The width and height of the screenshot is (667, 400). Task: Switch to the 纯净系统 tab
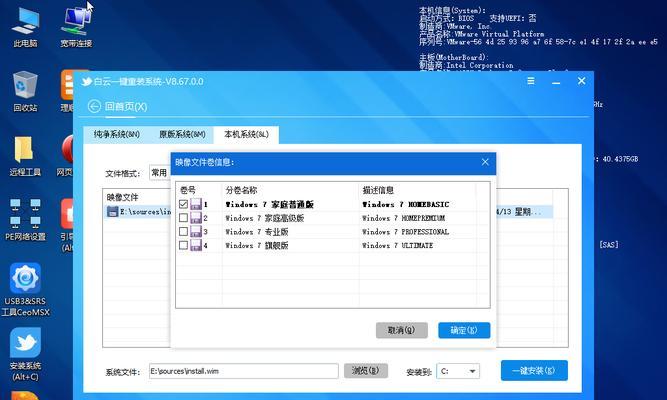pyautogui.click(x=117, y=134)
